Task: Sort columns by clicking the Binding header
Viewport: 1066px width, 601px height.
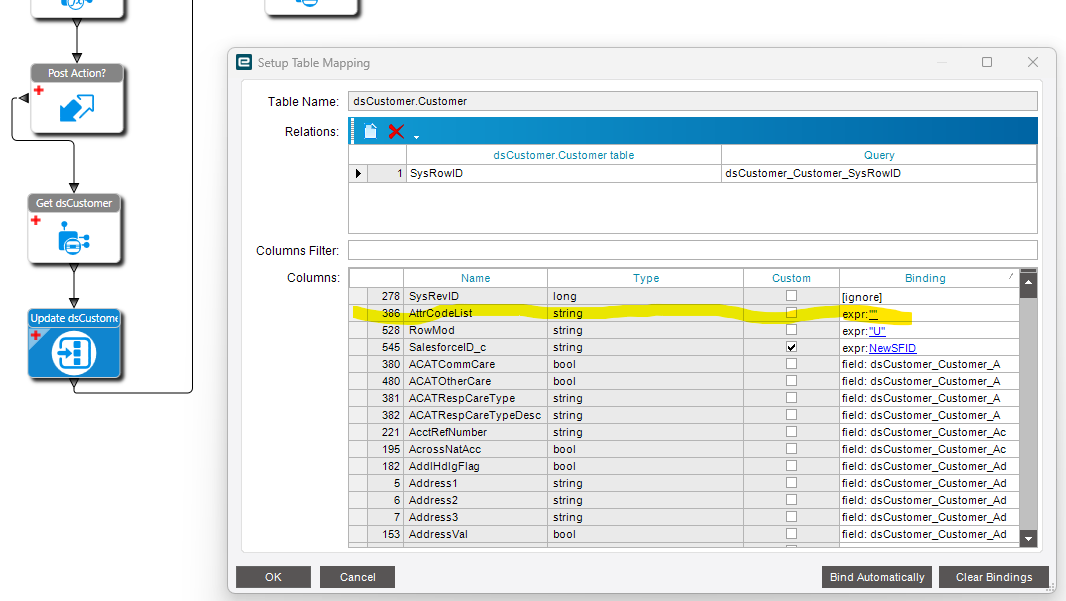Action: click(925, 278)
